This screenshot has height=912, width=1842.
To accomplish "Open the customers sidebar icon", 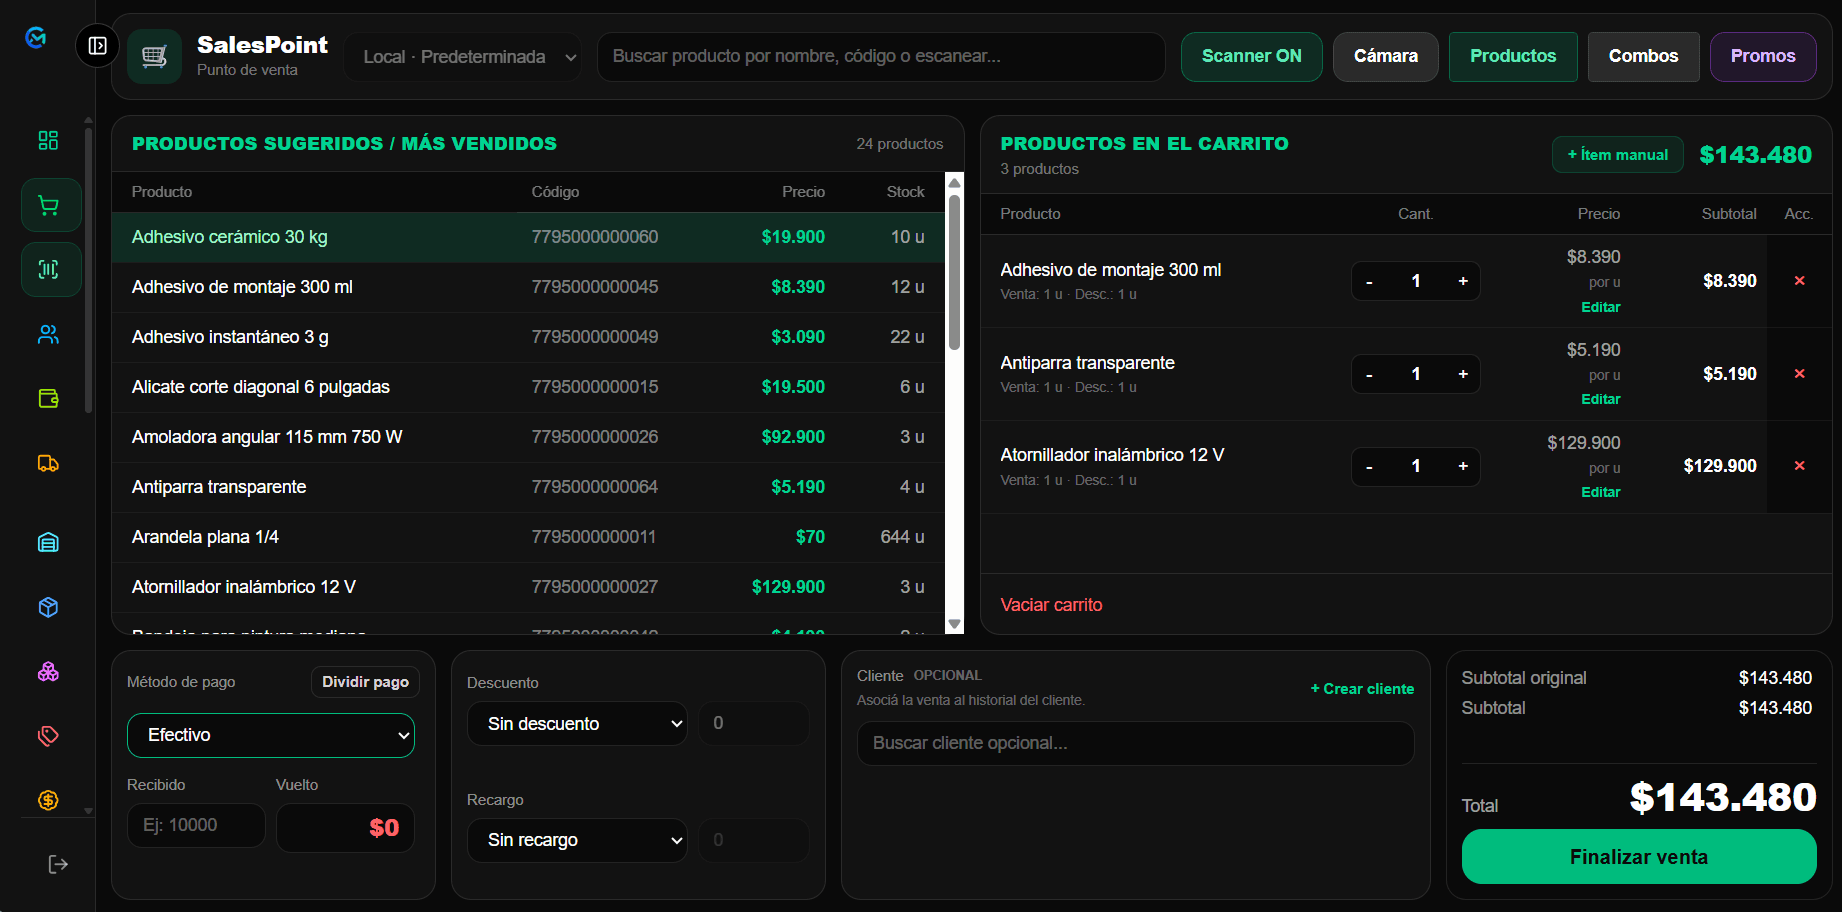I will coord(48,334).
